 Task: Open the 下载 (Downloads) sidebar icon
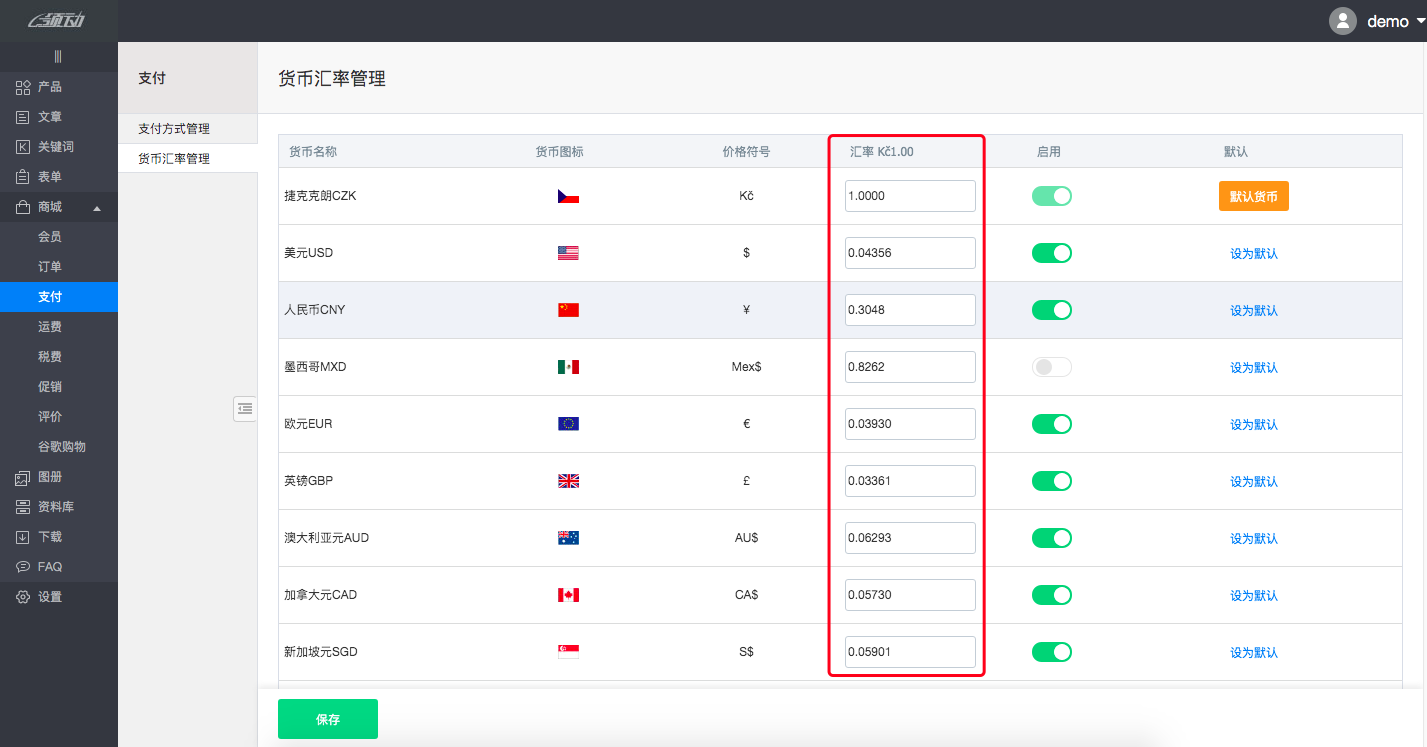[23, 537]
